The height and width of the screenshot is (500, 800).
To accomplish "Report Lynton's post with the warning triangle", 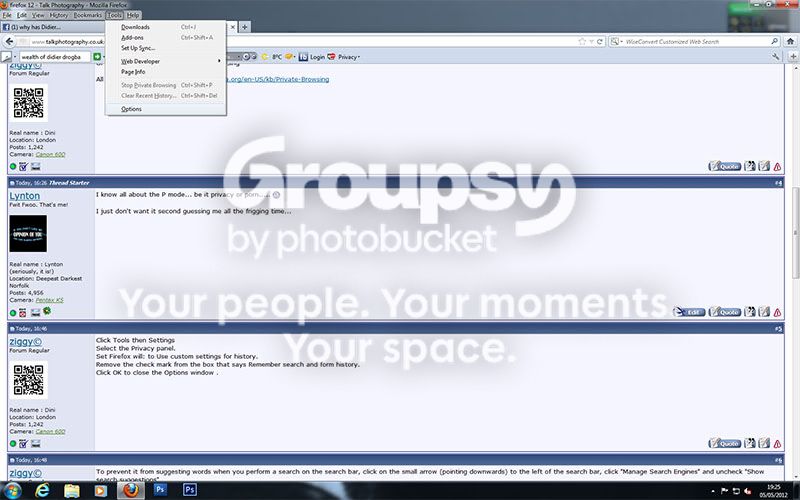I will coord(777,312).
